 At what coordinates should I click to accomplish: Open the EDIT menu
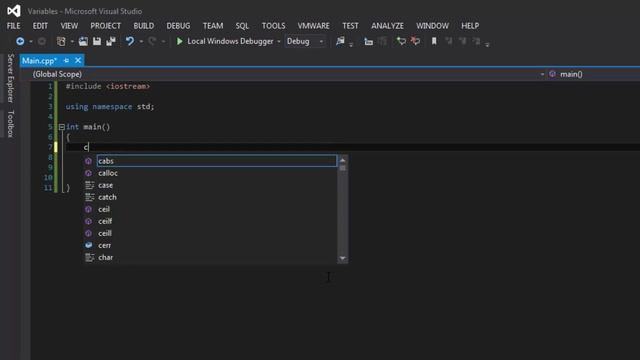coord(40,26)
